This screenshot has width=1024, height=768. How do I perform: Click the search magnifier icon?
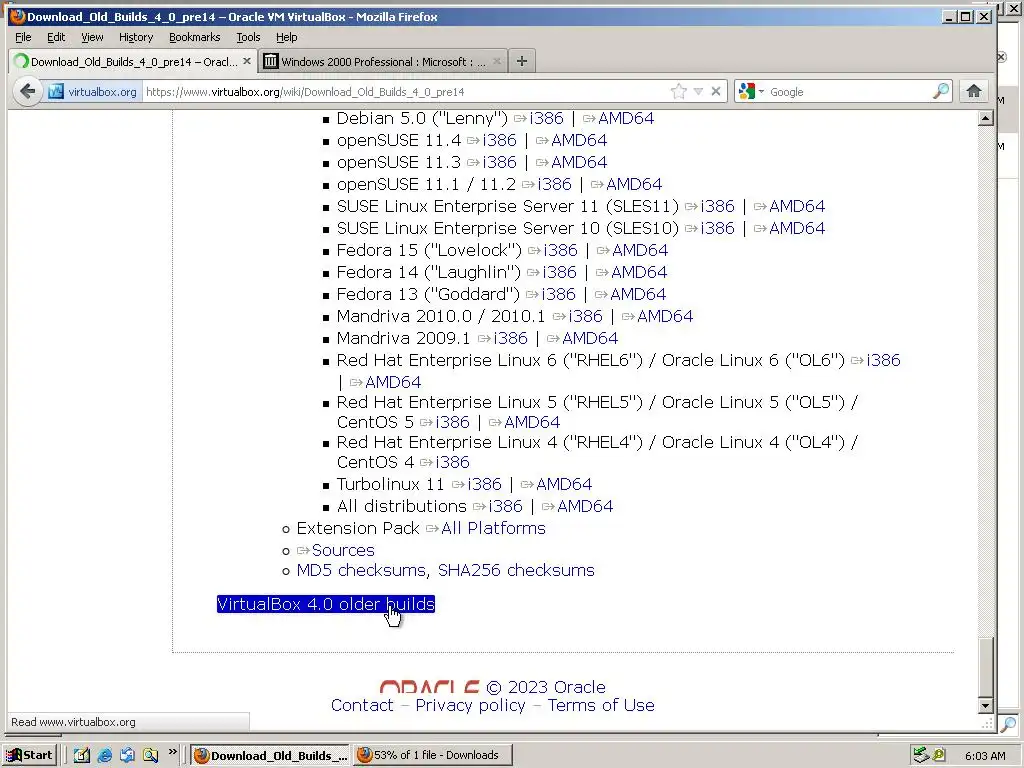coord(940,91)
